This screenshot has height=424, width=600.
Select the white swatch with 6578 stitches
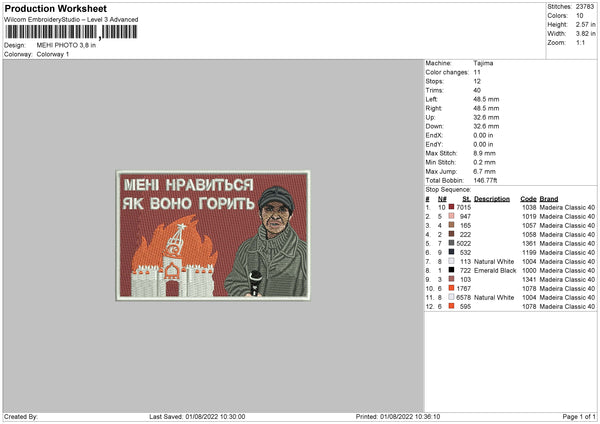(x=452, y=297)
